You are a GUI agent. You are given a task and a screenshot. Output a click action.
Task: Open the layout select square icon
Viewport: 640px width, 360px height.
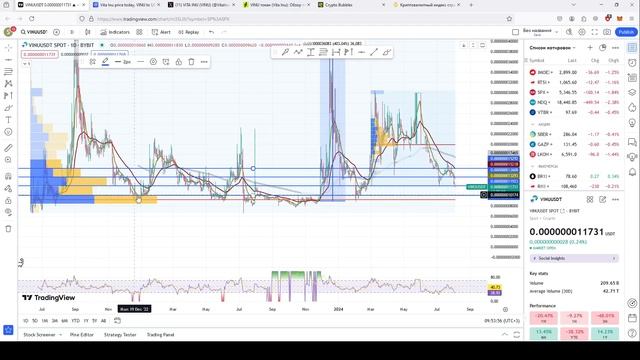click(515, 32)
